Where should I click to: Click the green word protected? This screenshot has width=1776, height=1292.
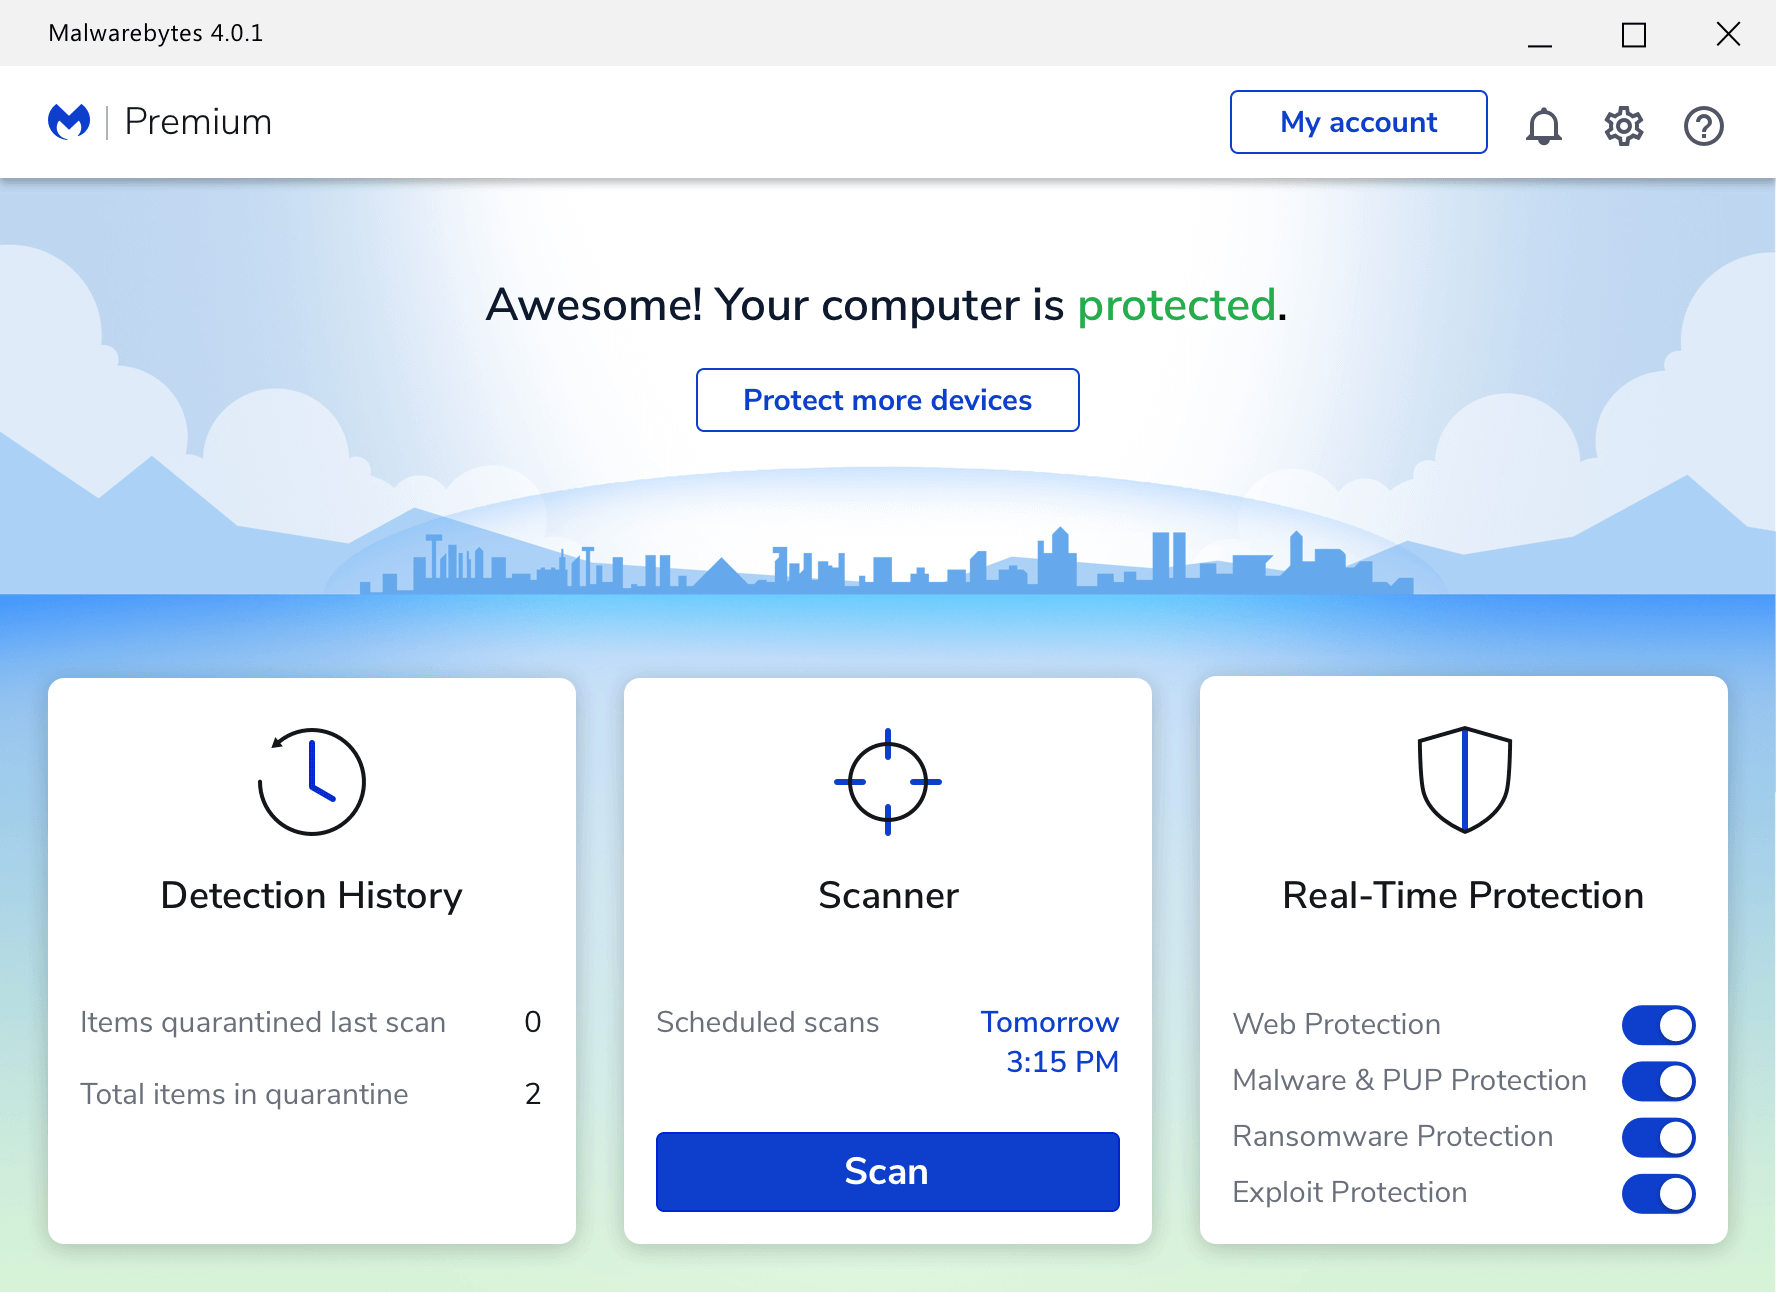coord(1177,305)
